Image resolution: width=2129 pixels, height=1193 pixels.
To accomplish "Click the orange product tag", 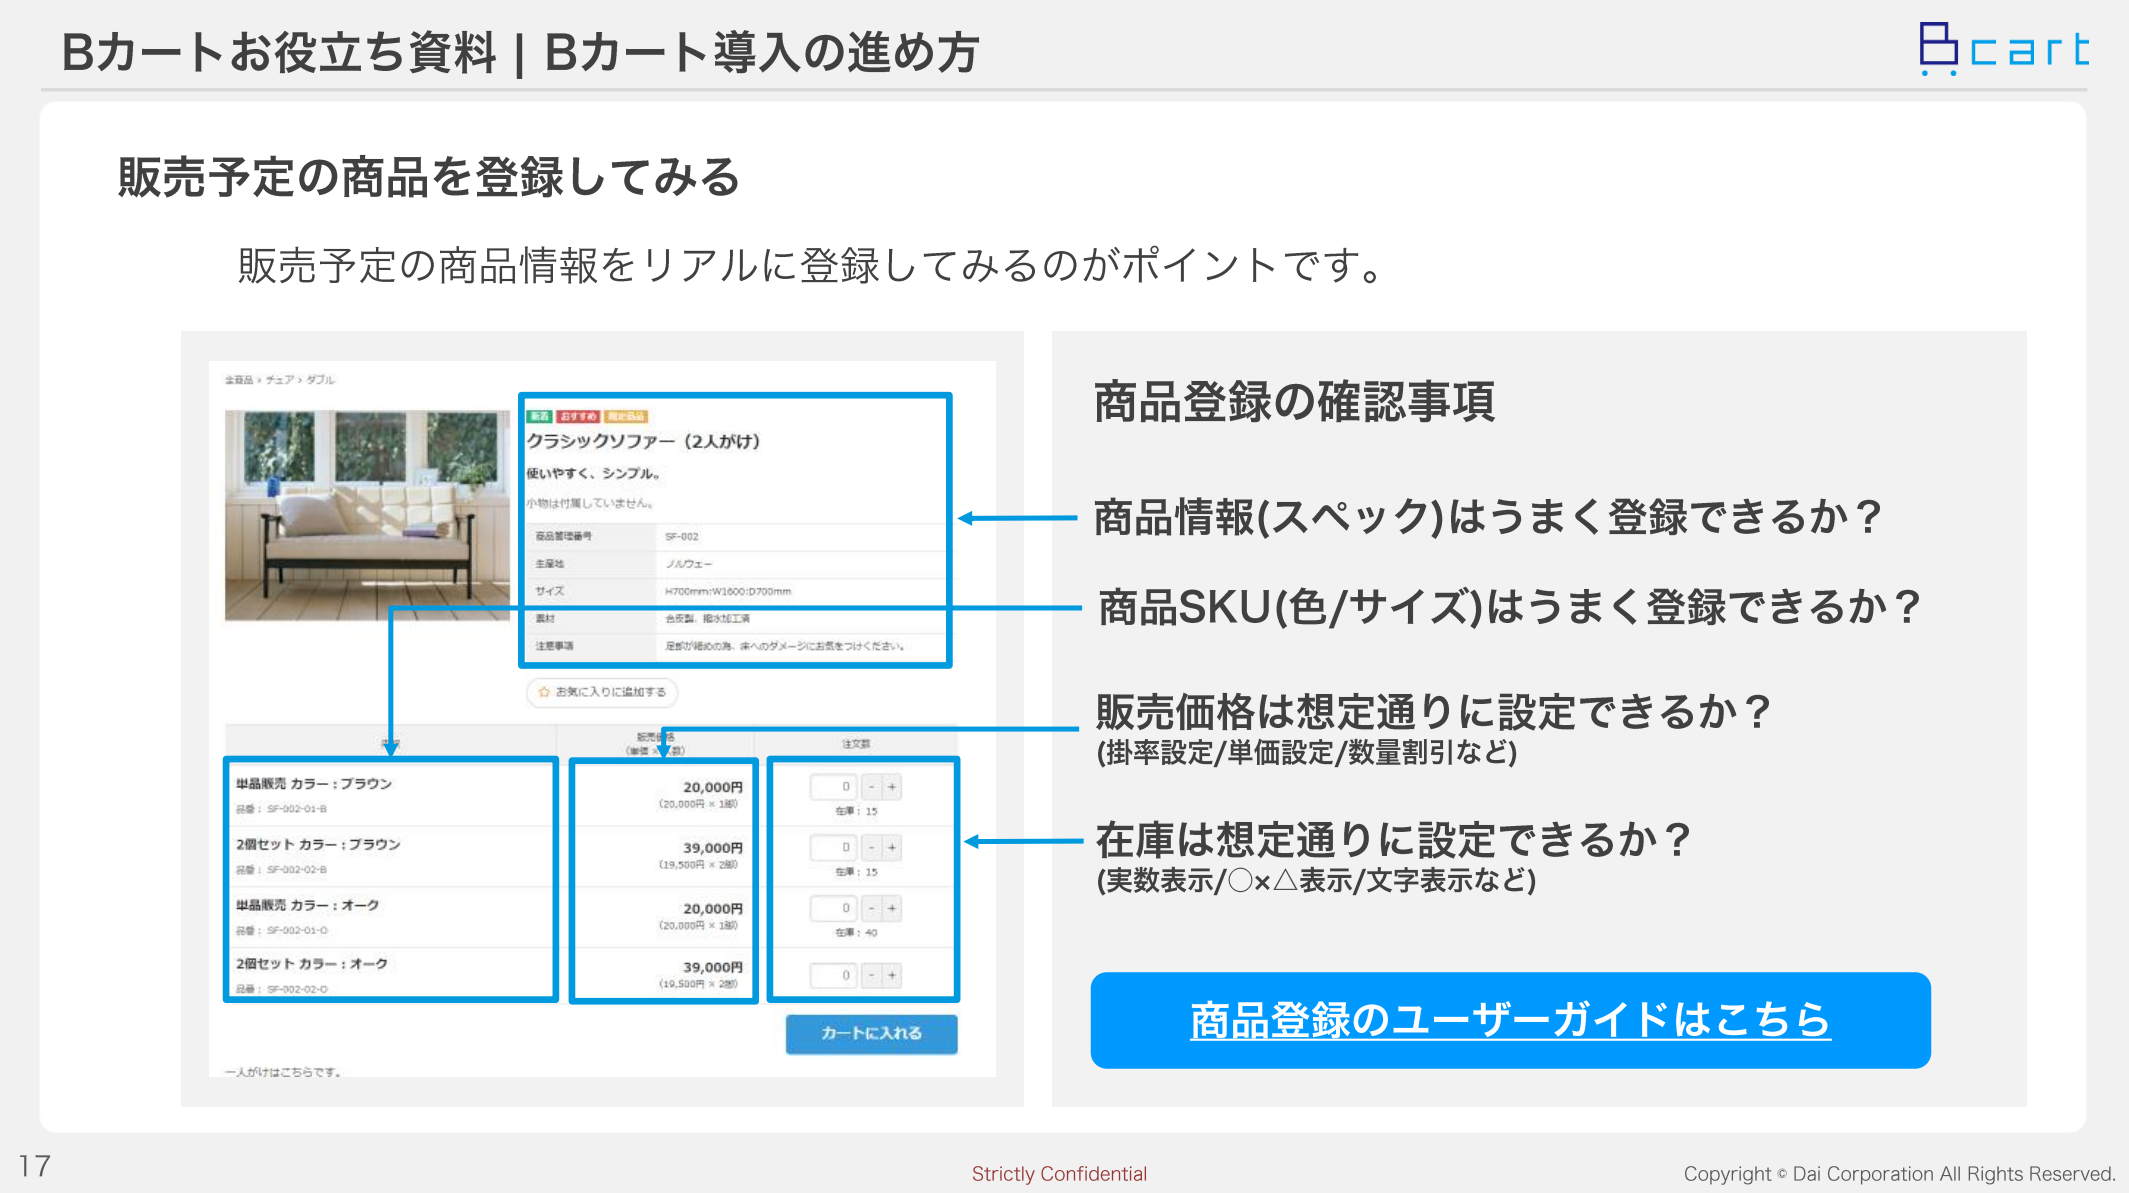I will [626, 416].
